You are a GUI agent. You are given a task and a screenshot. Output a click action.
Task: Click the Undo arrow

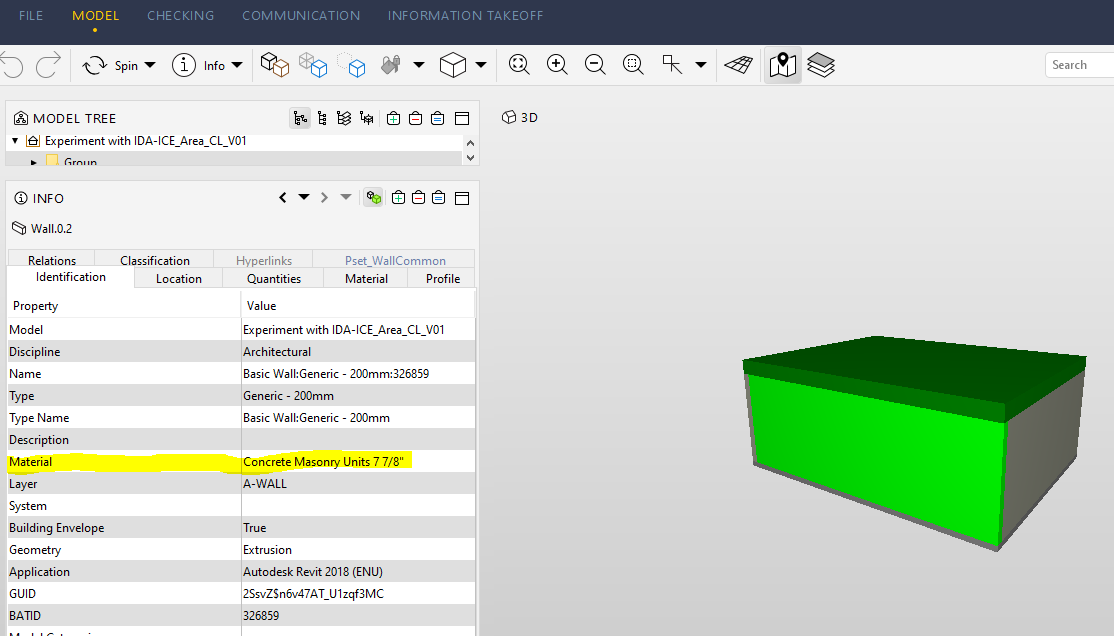click(x=13, y=65)
